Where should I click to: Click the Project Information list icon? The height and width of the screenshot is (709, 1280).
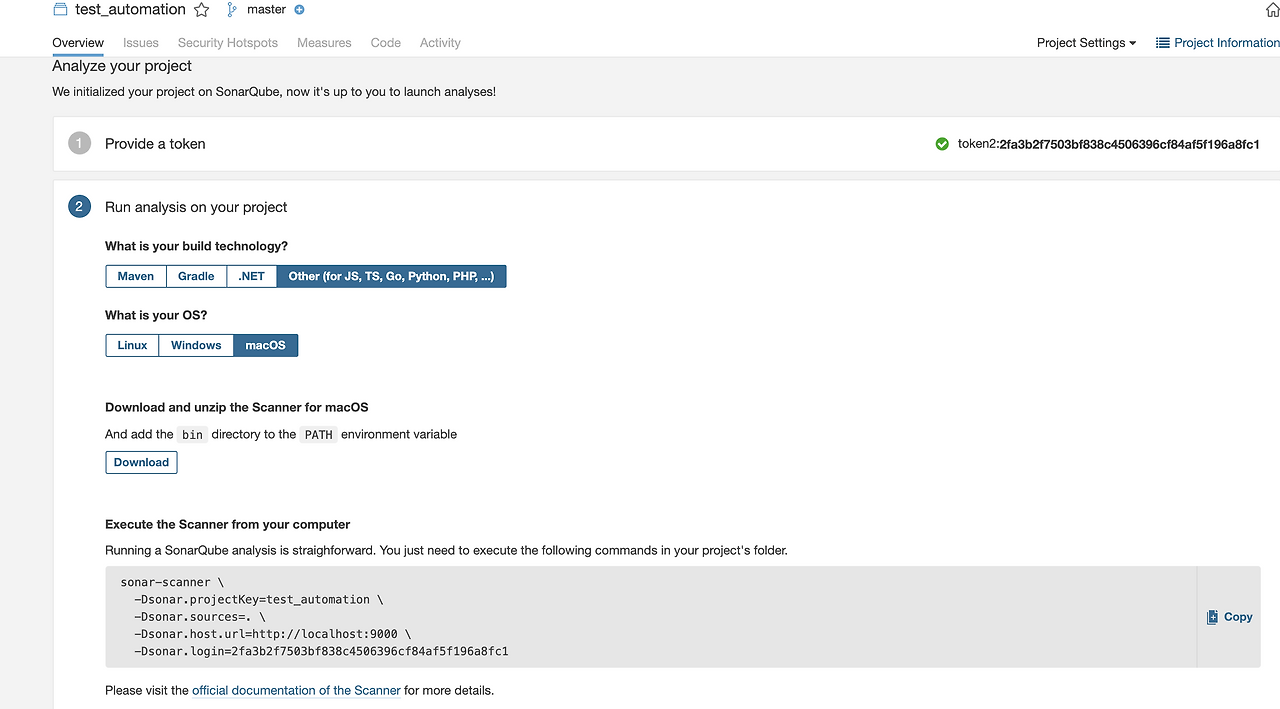point(1163,43)
